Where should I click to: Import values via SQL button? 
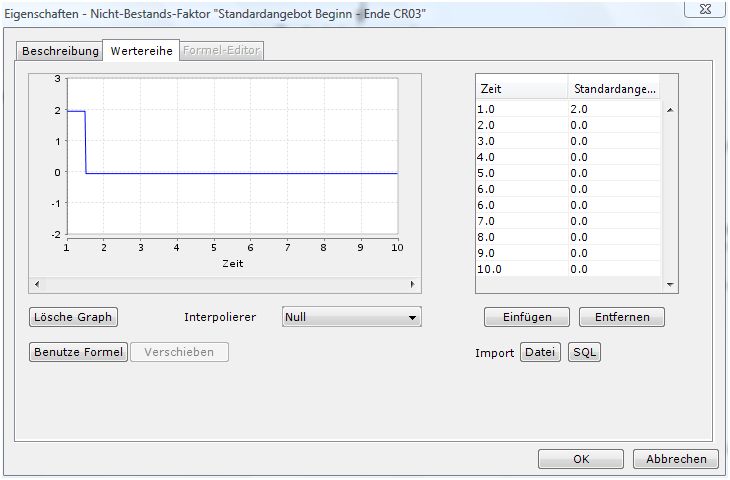click(x=584, y=352)
